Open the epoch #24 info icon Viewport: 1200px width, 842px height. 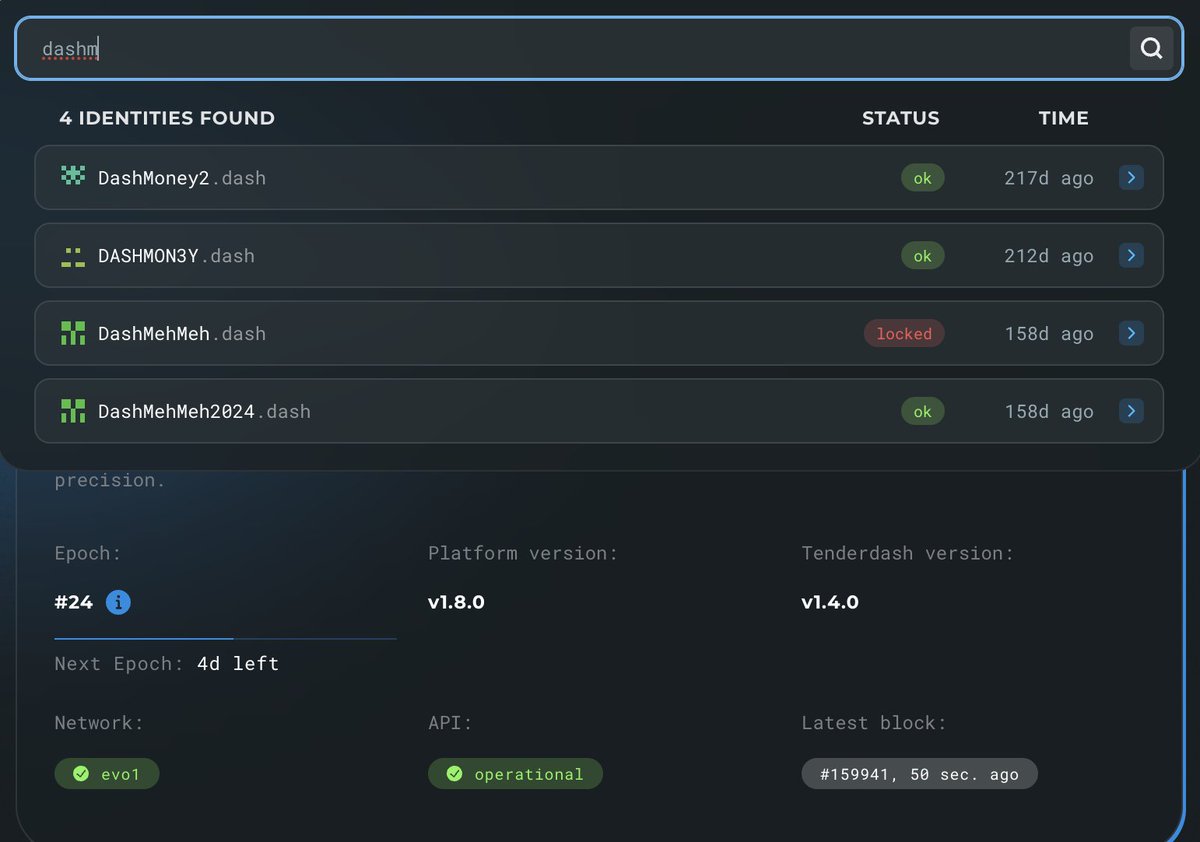pos(118,602)
